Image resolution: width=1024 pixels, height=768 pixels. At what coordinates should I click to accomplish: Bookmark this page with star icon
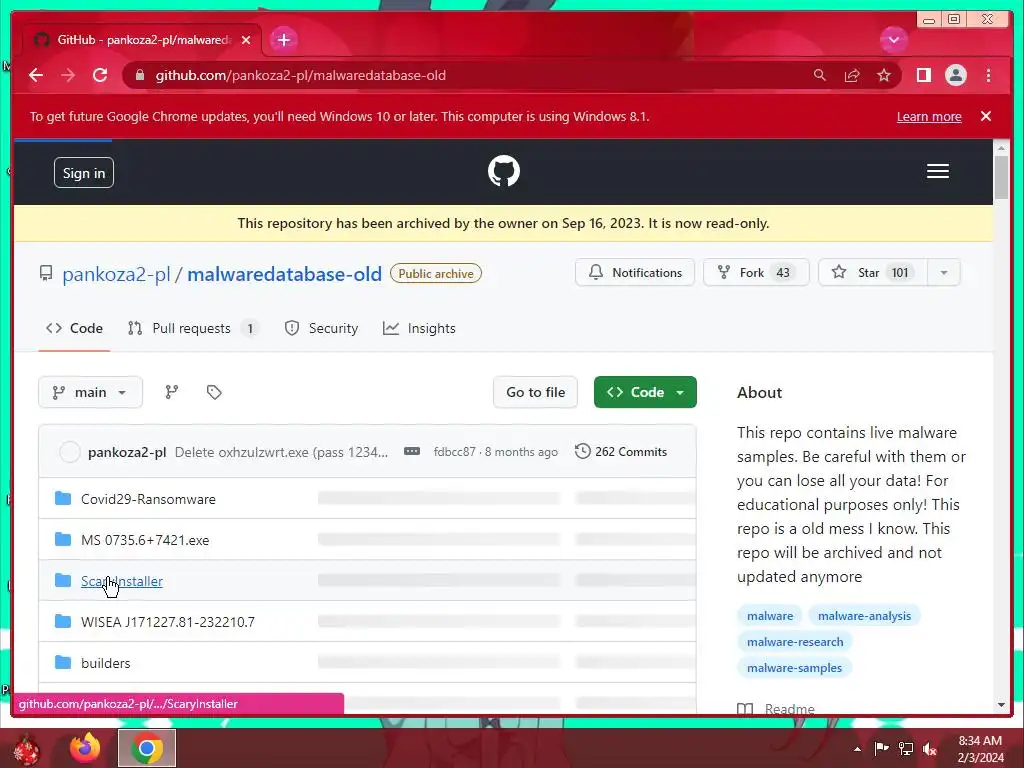tap(884, 75)
